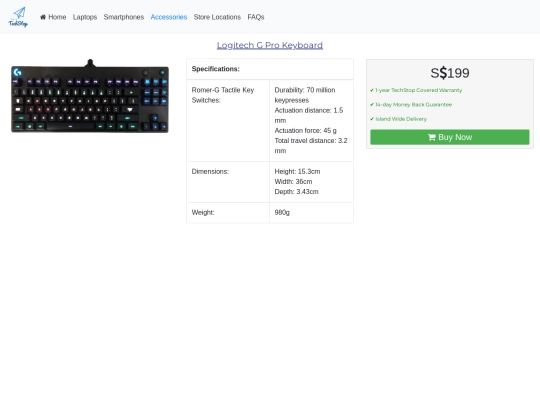The height and width of the screenshot is (405, 540).
Task: Click the S$199 price text
Action: pos(450,73)
